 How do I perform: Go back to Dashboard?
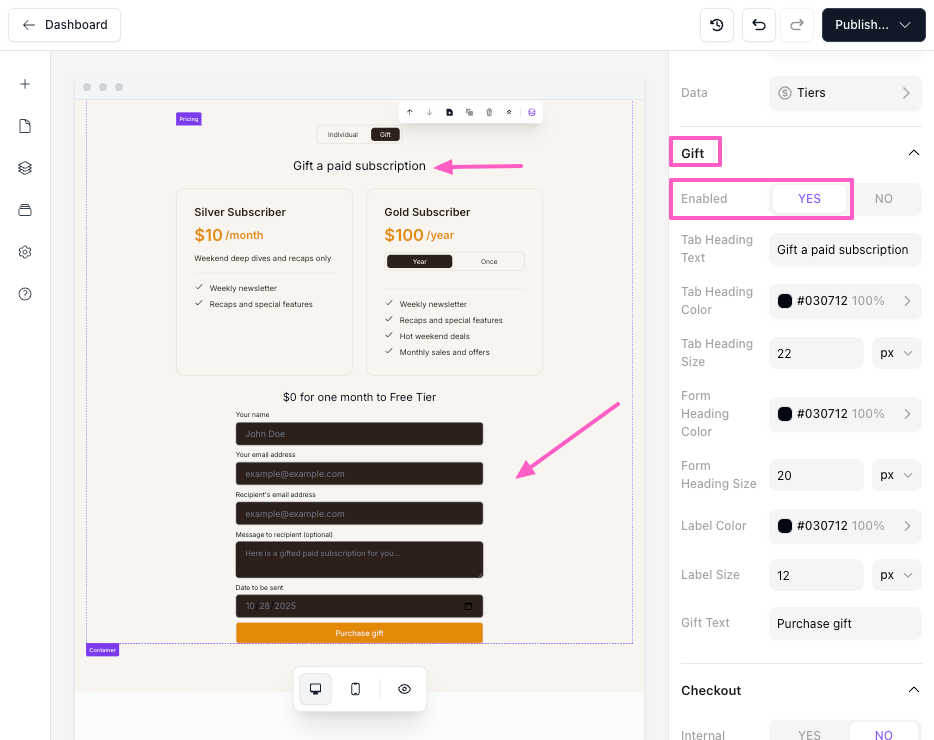65,25
